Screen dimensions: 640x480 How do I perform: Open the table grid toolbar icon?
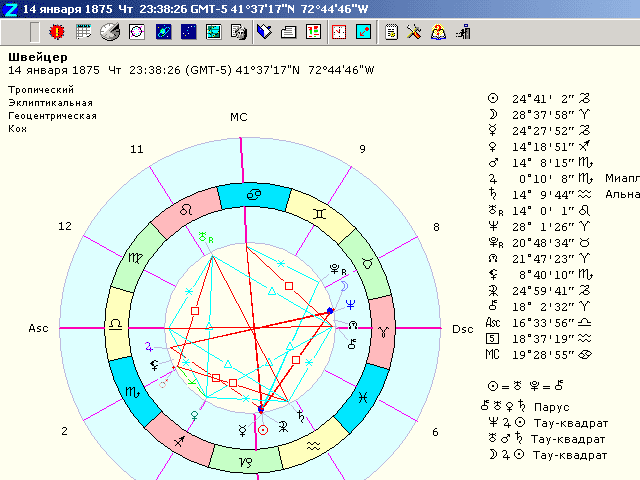click(x=83, y=32)
